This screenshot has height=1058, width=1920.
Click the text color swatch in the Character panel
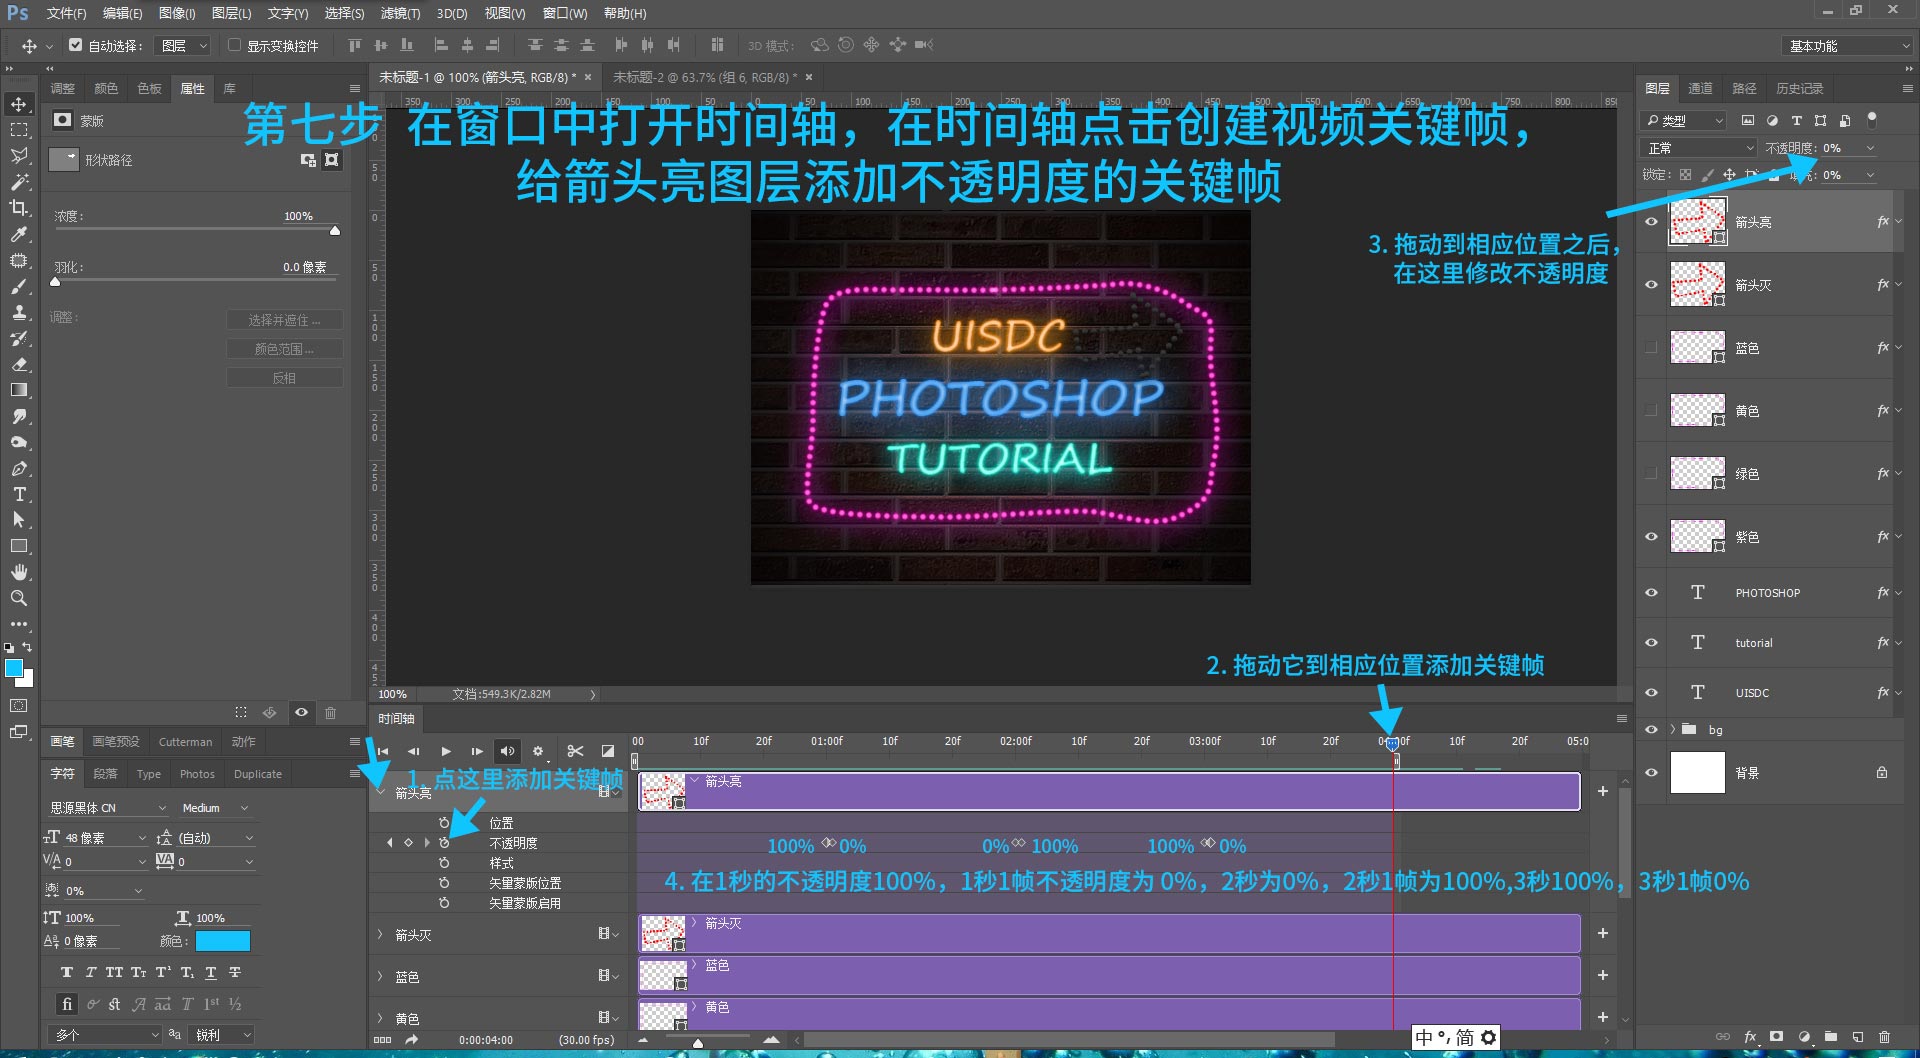[x=223, y=941]
